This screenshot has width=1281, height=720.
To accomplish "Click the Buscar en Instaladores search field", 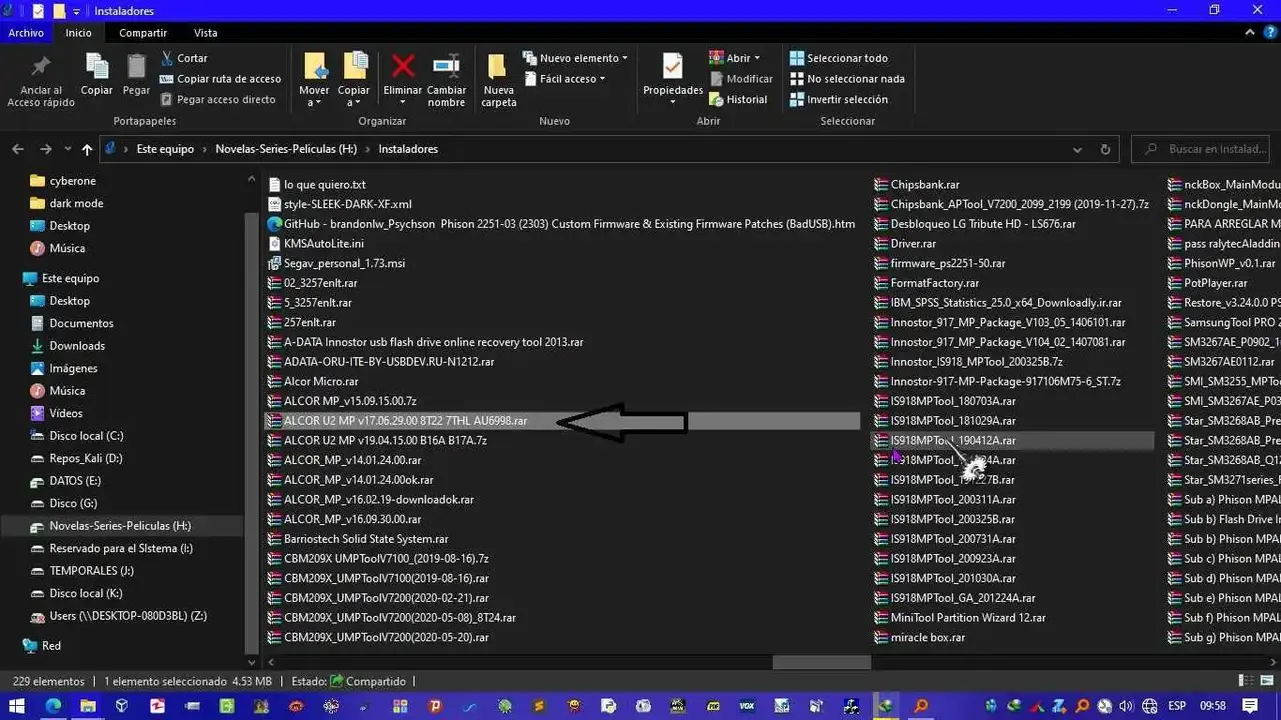I will (x=1200, y=149).
